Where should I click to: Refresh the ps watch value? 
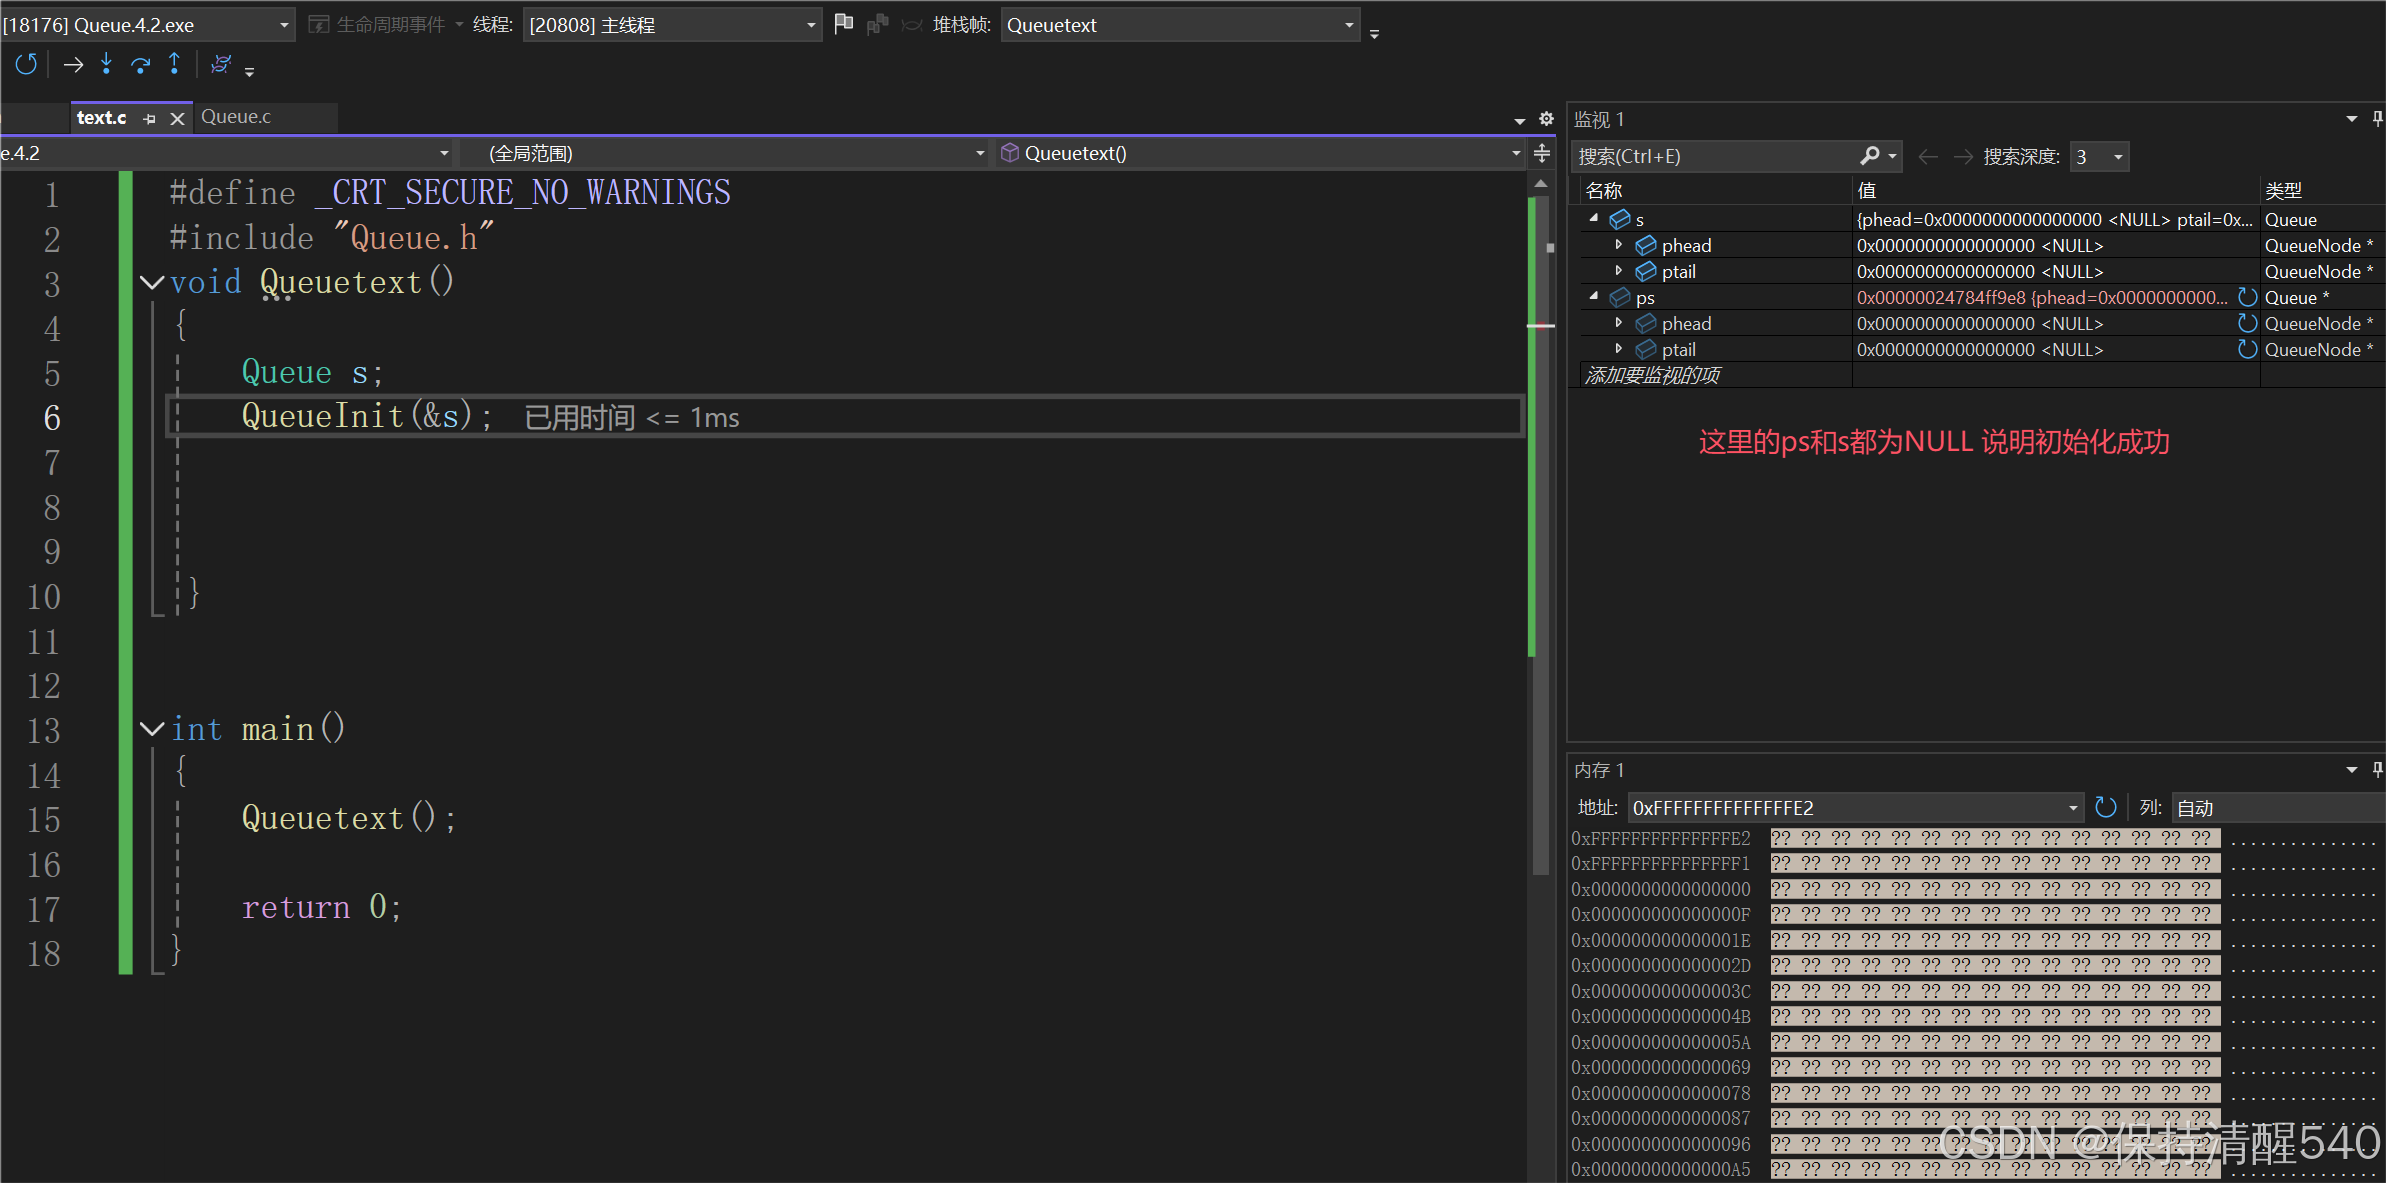point(2247,297)
